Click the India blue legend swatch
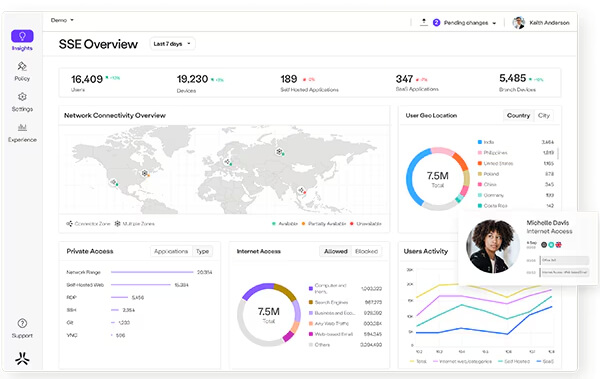This screenshot has width=600, height=379. [479, 142]
